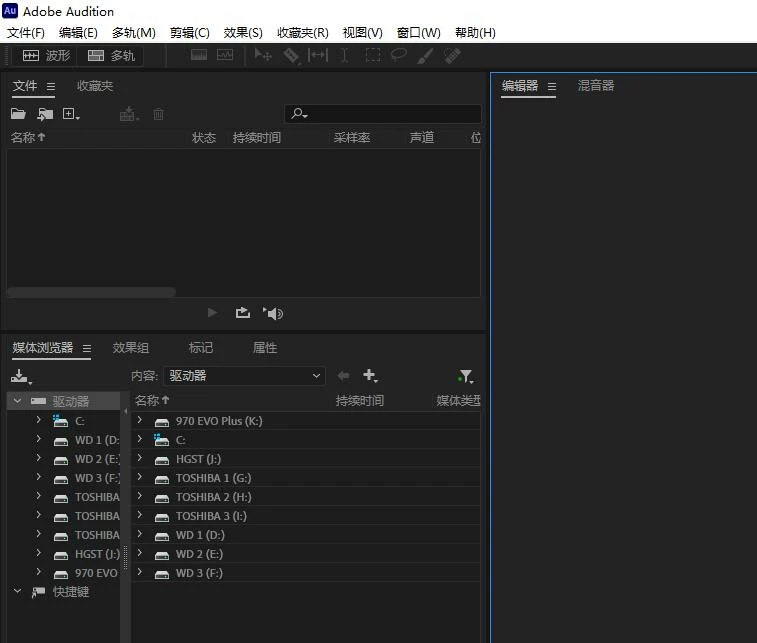Expand WD 1 (D:) in left tree
Viewport: 757px width, 643px height.
click(x=39, y=439)
